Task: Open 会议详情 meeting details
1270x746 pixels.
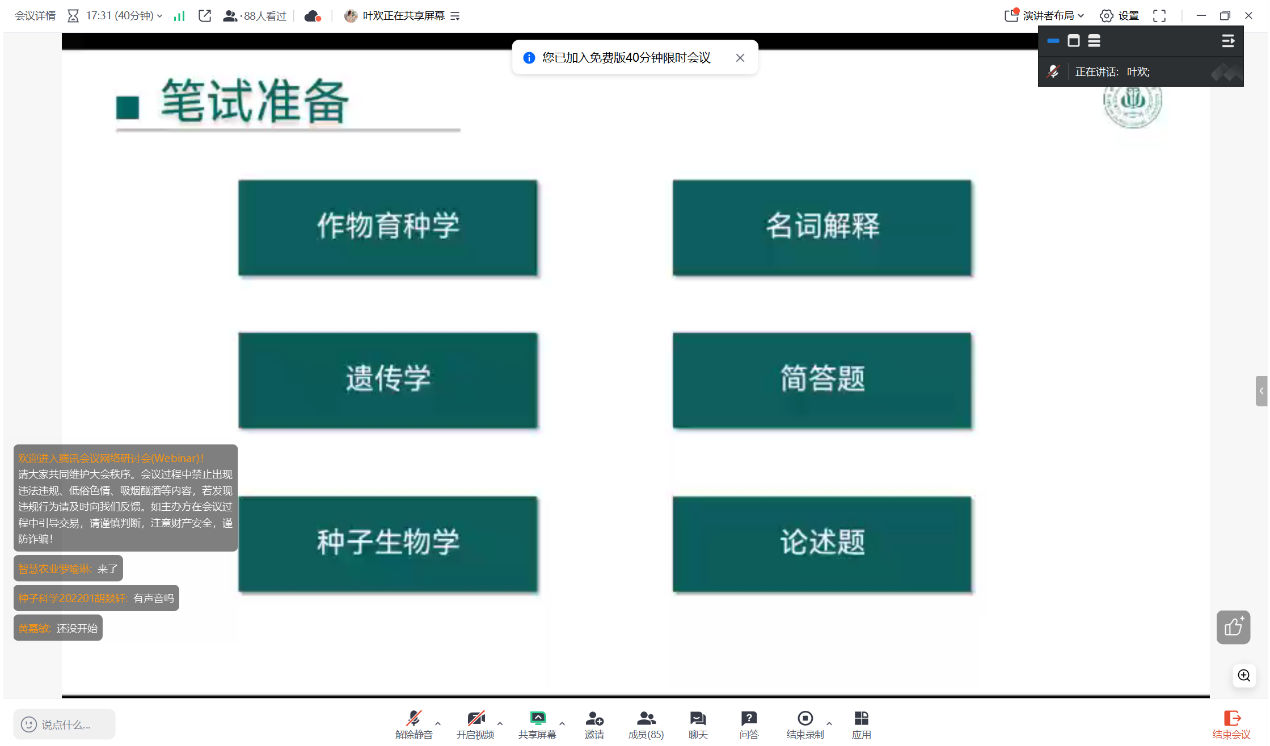Action: coord(35,15)
